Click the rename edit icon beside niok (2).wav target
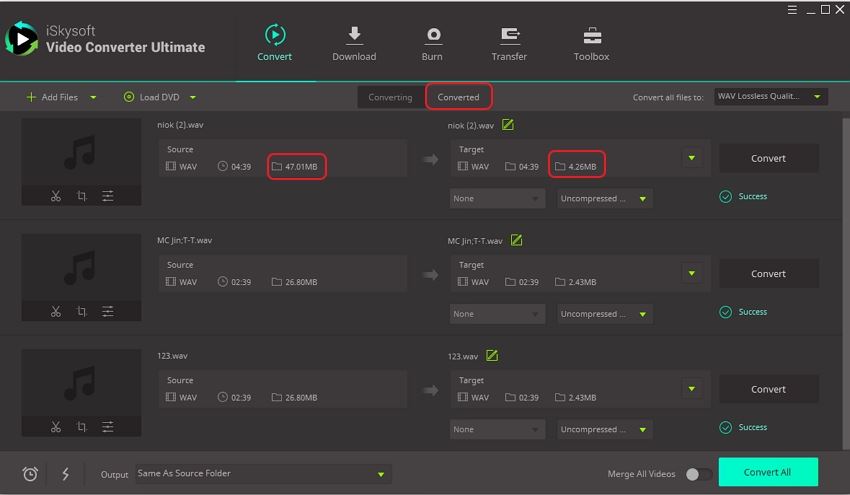 (x=508, y=125)
